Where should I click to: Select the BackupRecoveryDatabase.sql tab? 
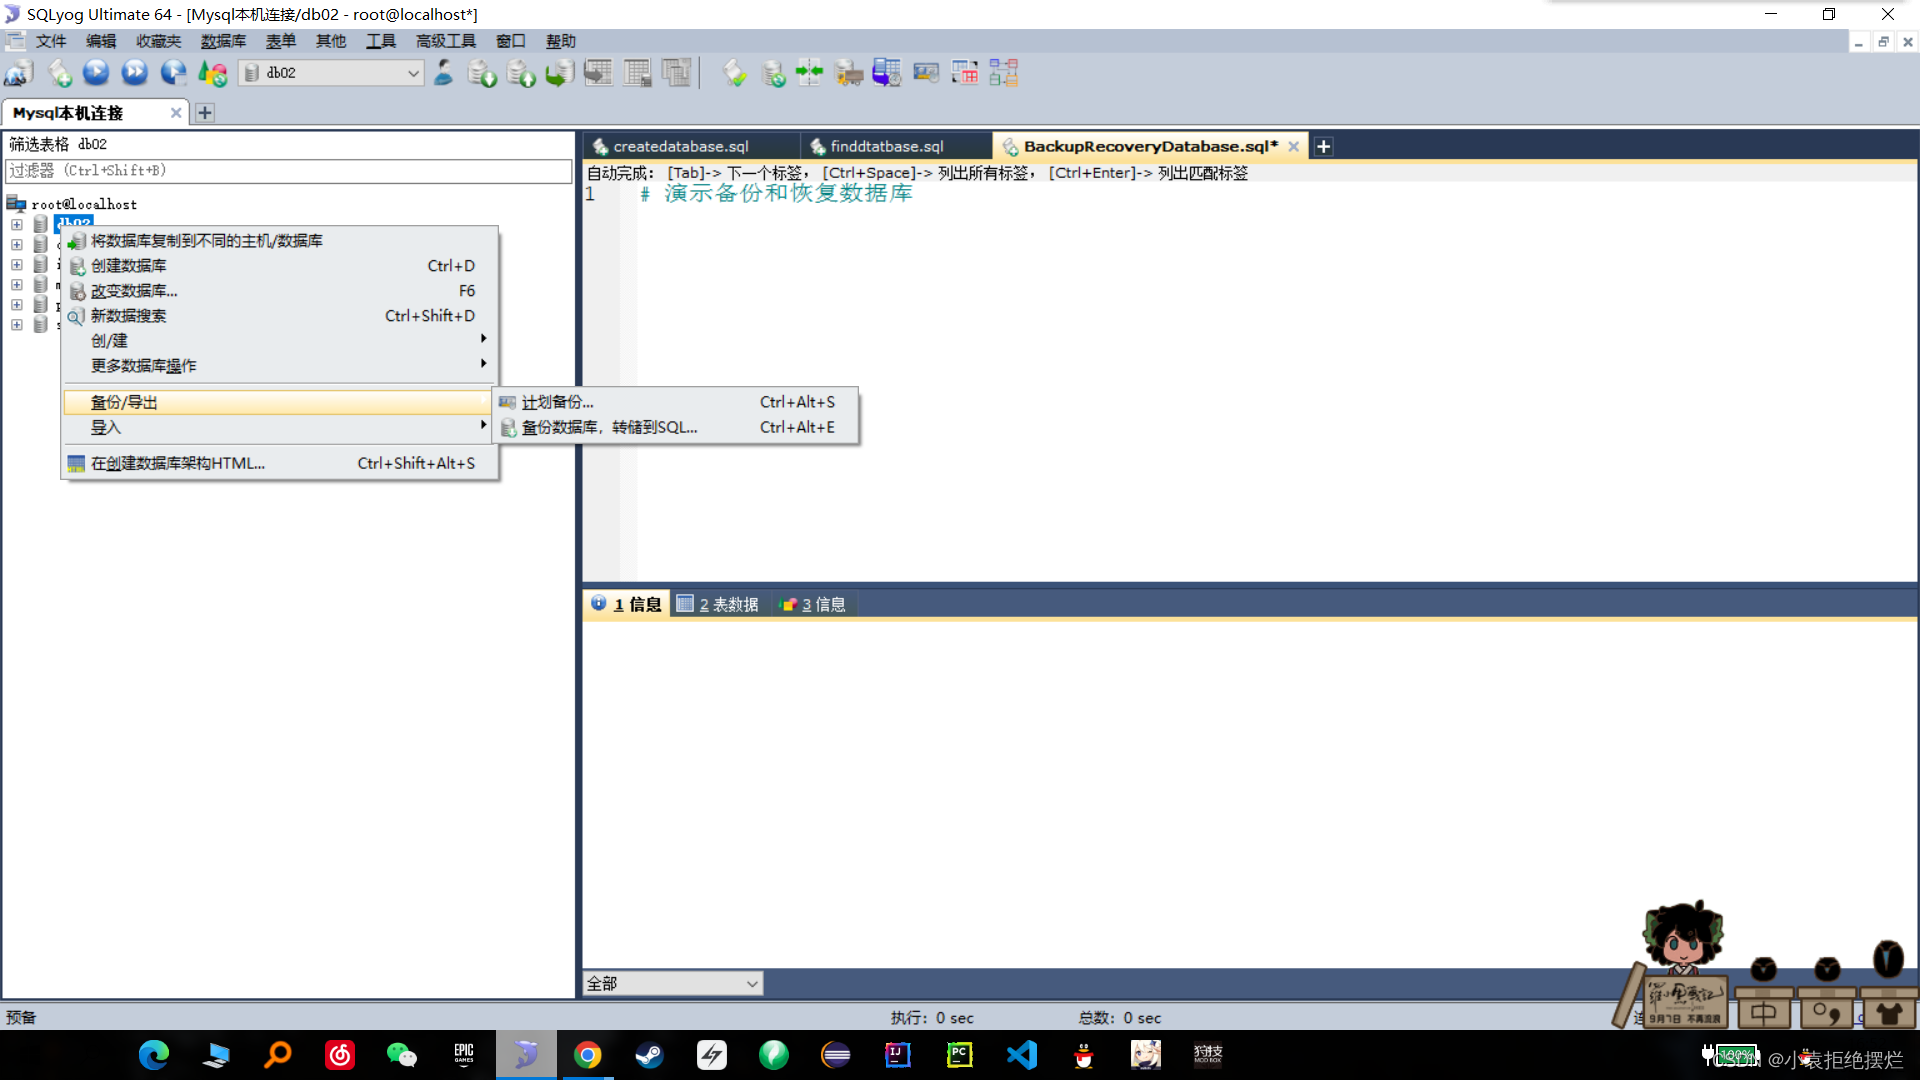1150,146
